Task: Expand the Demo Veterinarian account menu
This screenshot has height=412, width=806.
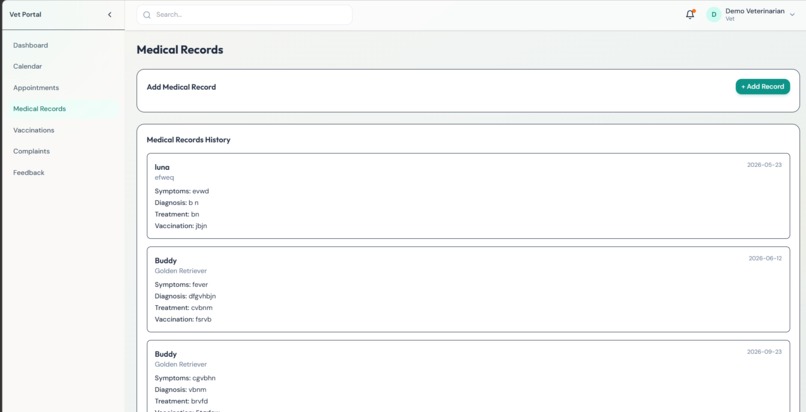Action: point(792,15)
